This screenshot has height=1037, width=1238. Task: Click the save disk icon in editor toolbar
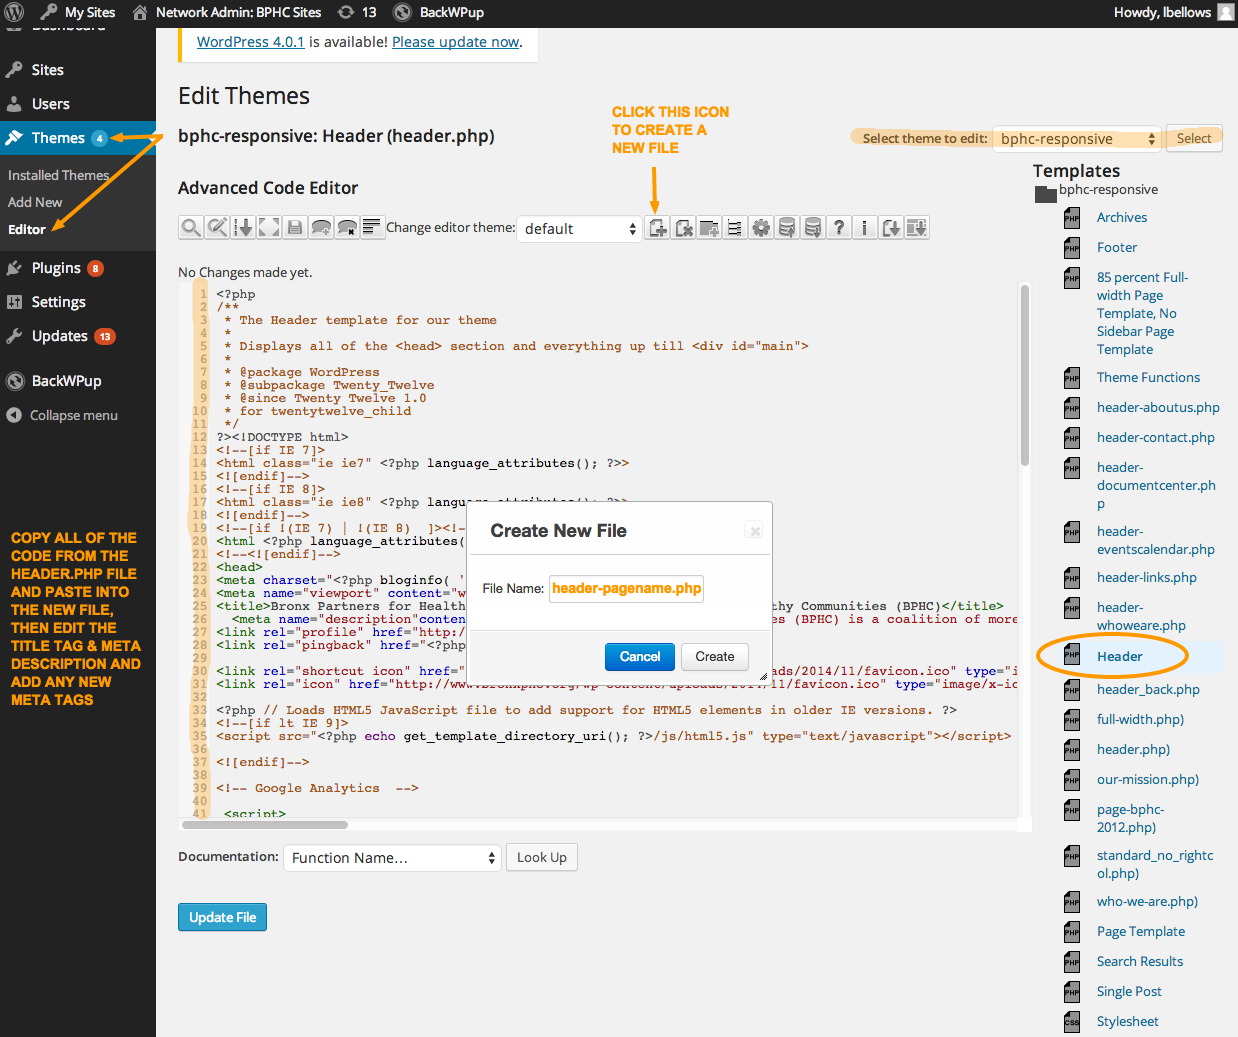point(295,228)
